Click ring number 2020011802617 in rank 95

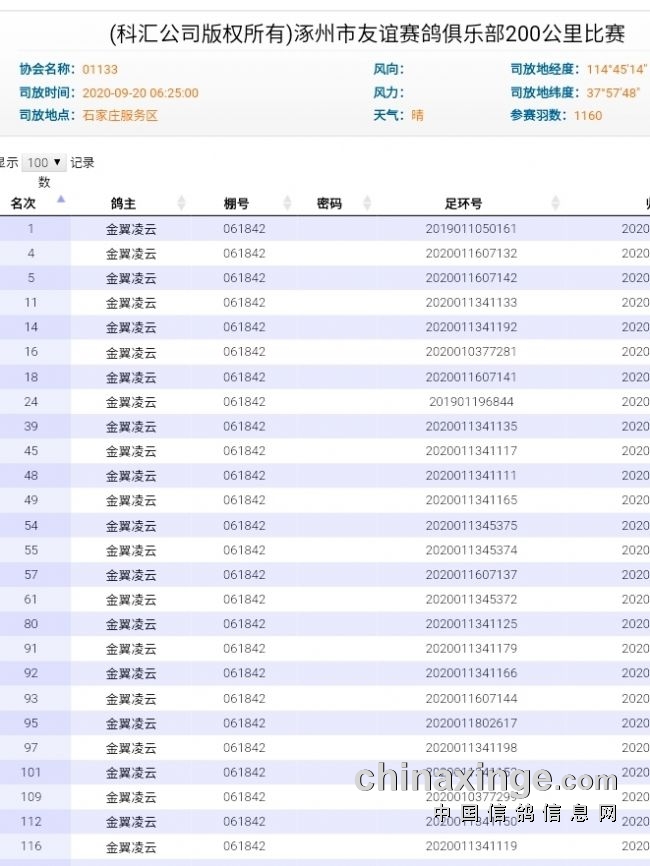[471, 723]
